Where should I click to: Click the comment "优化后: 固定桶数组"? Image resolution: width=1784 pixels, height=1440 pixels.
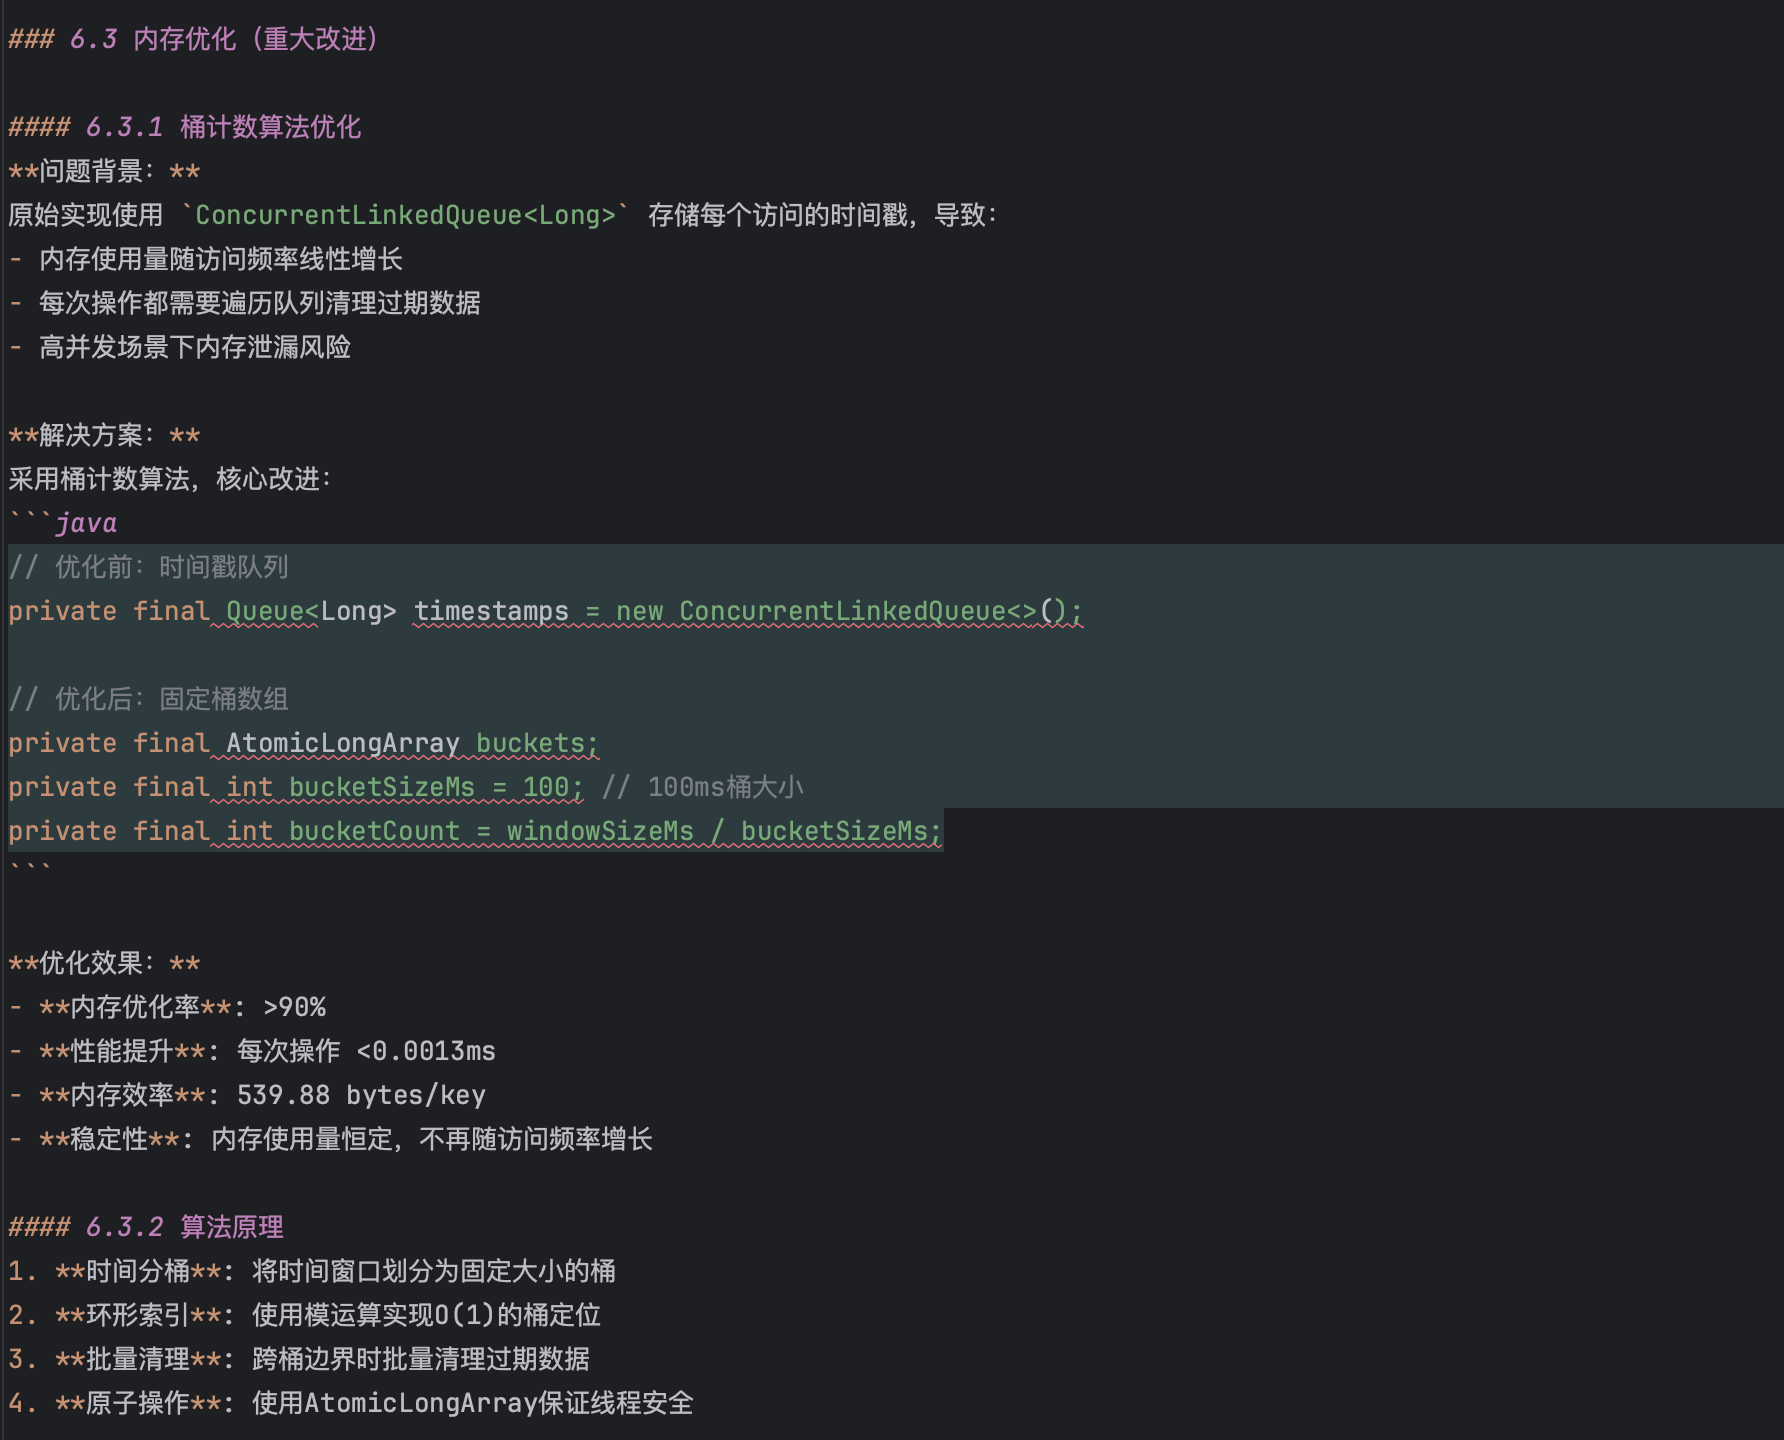click(171, 699)
